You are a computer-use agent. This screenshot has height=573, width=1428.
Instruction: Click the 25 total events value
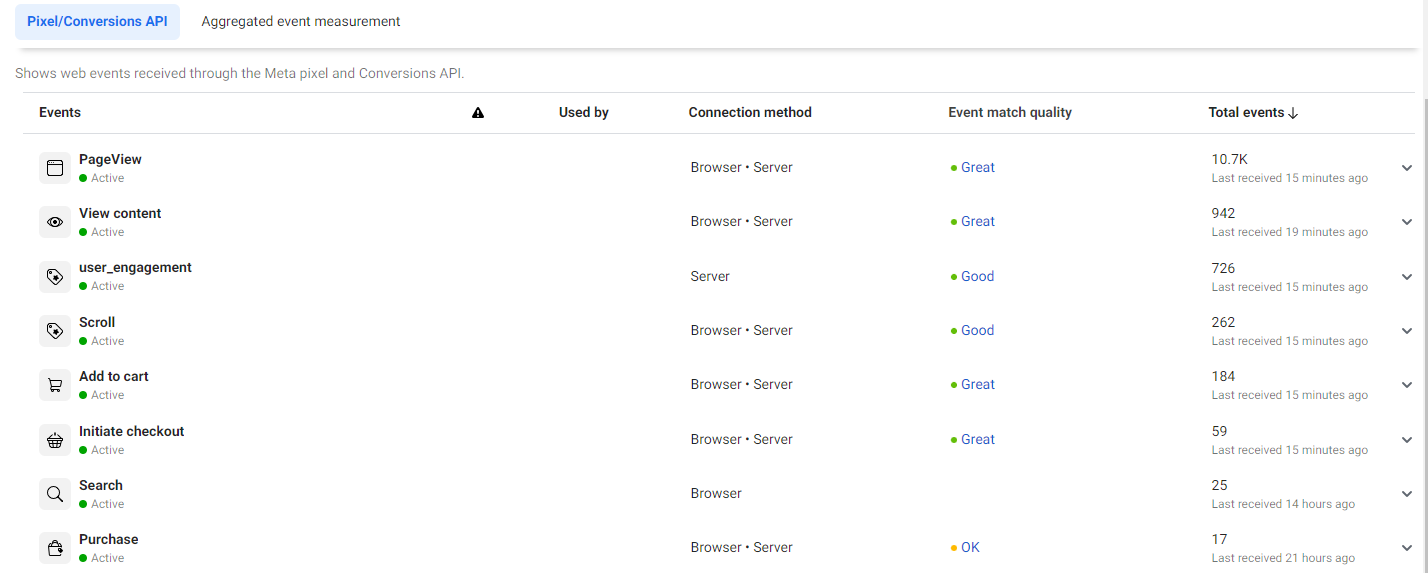point(1220,485)
